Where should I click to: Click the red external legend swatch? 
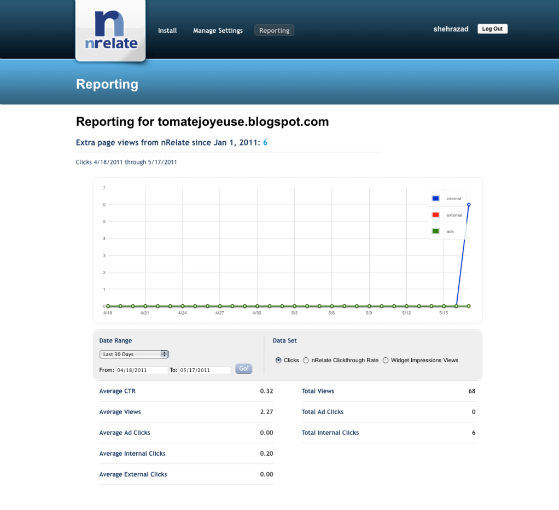pyautogui.click(x=436, y=215)
